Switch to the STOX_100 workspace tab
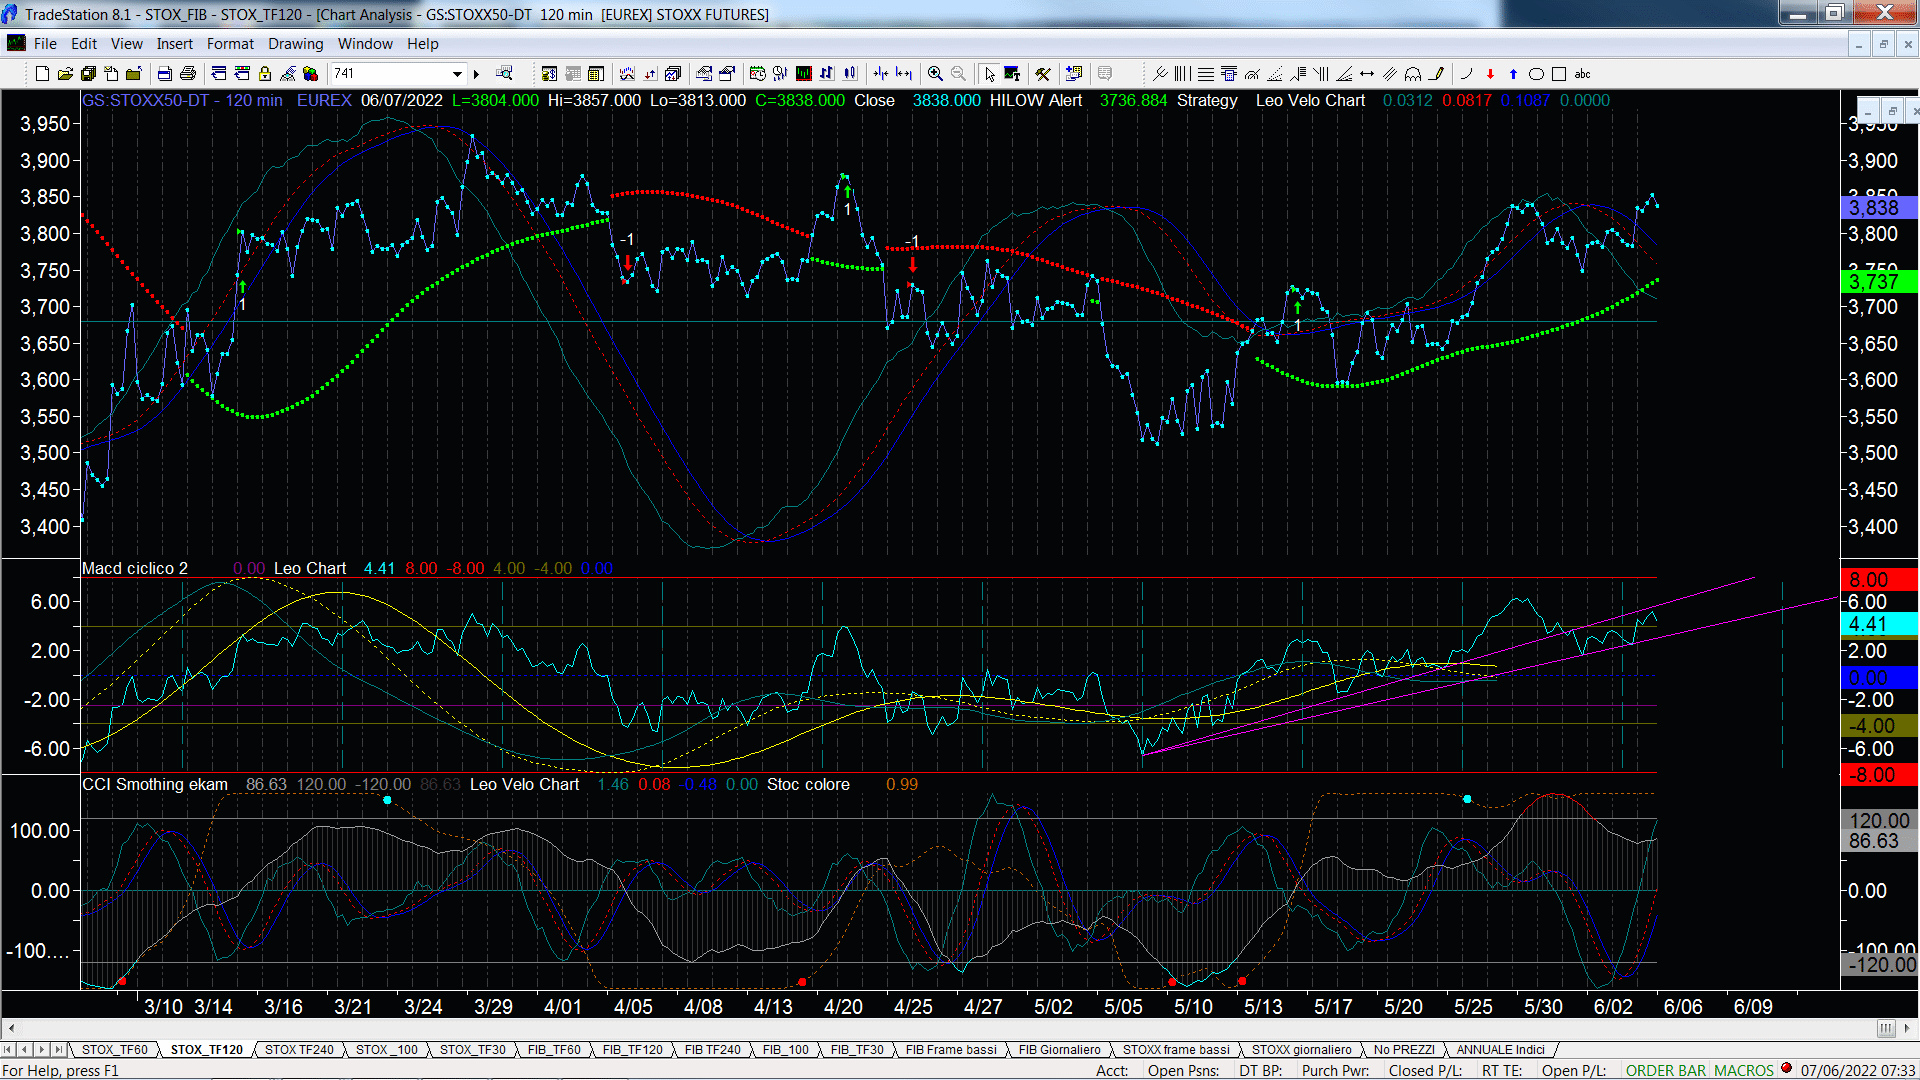Screen dimensions: 1920x1080 point(387,1050)
